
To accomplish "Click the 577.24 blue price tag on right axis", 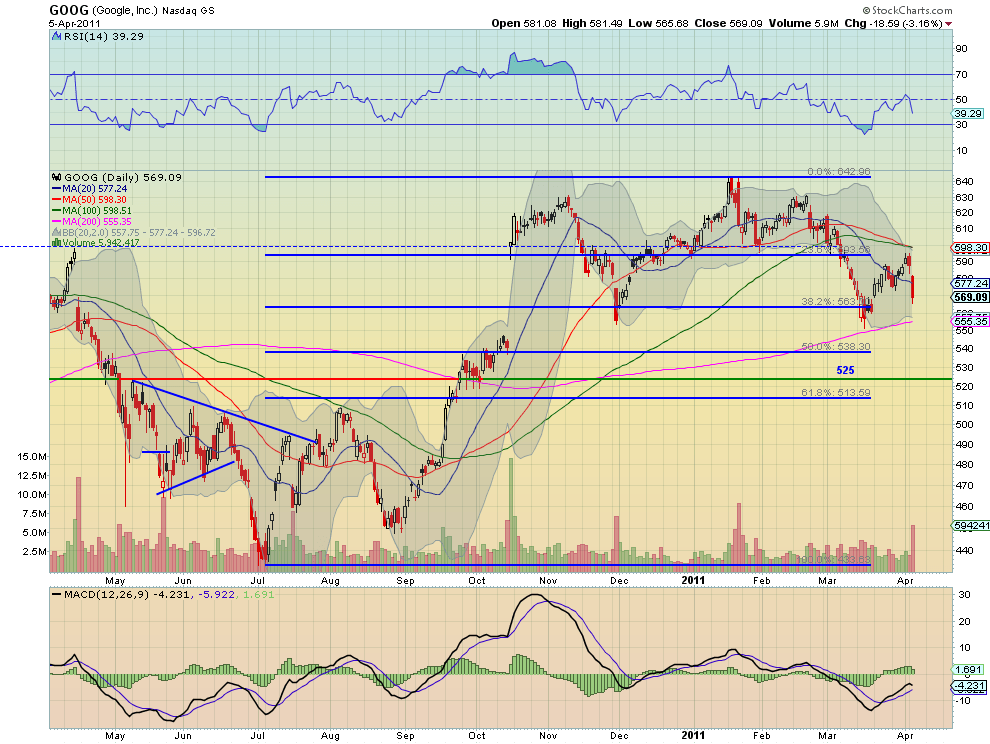I will [x=971, y=284].
